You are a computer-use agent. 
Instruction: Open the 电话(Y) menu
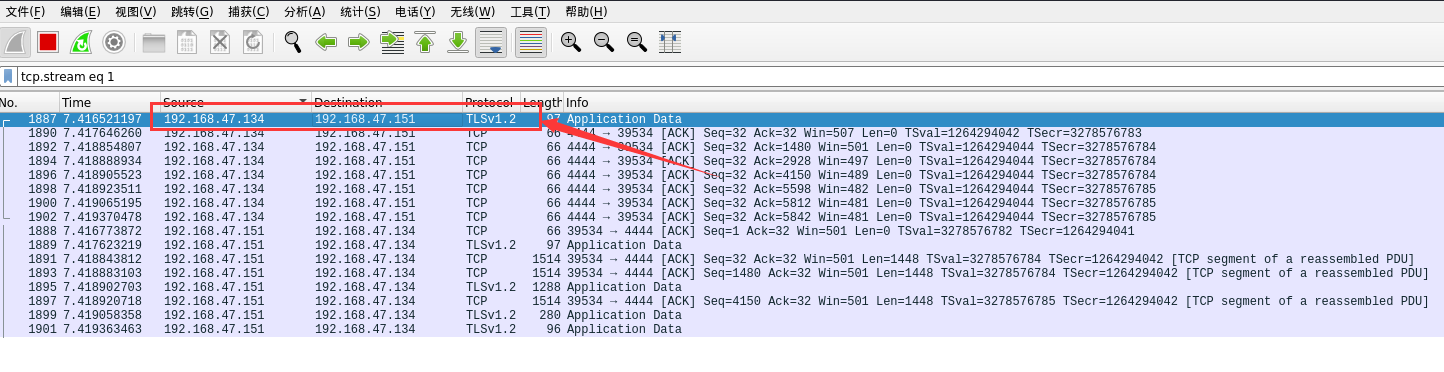pos(415,12)
